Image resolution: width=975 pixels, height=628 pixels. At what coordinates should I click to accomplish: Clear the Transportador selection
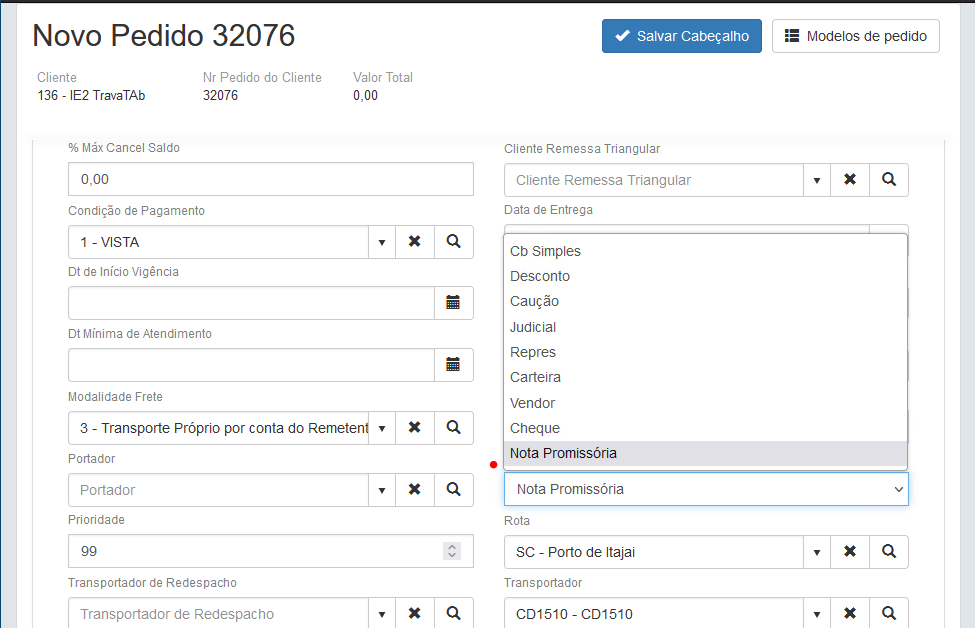point(850,613)
